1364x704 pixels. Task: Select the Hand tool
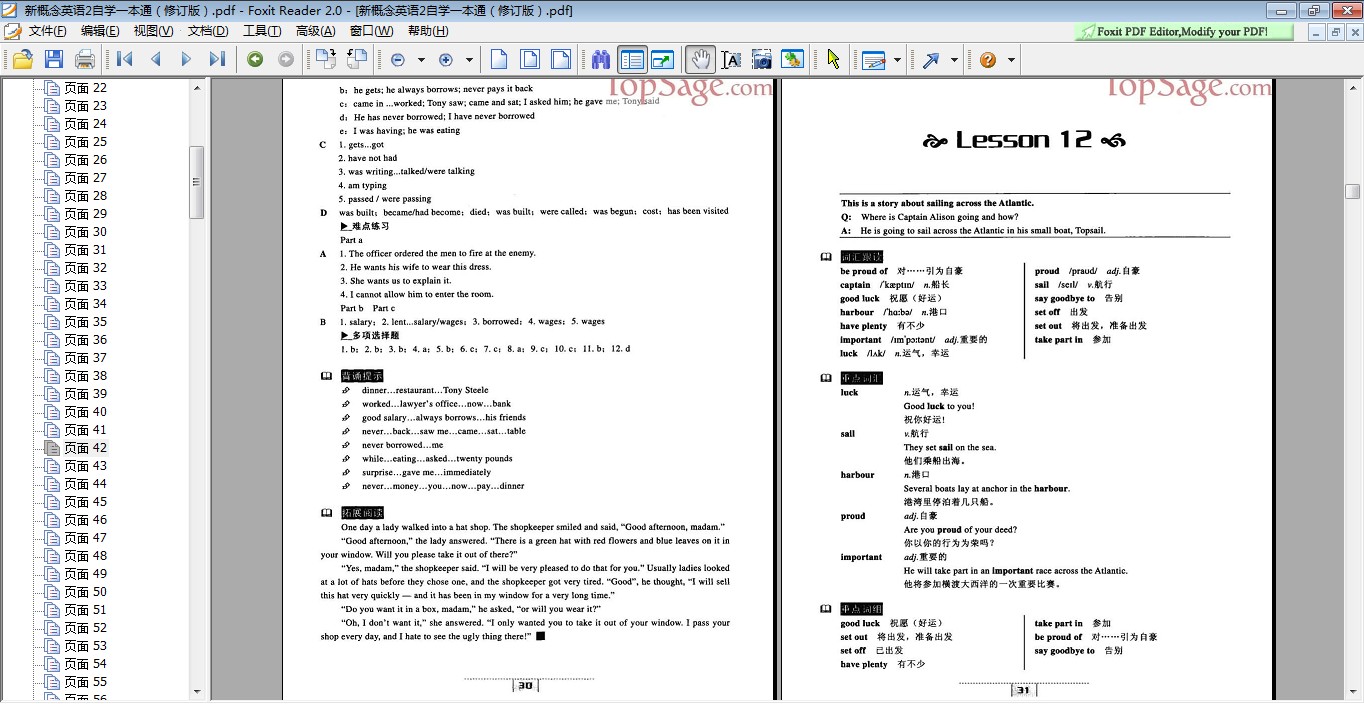point(700,60)
